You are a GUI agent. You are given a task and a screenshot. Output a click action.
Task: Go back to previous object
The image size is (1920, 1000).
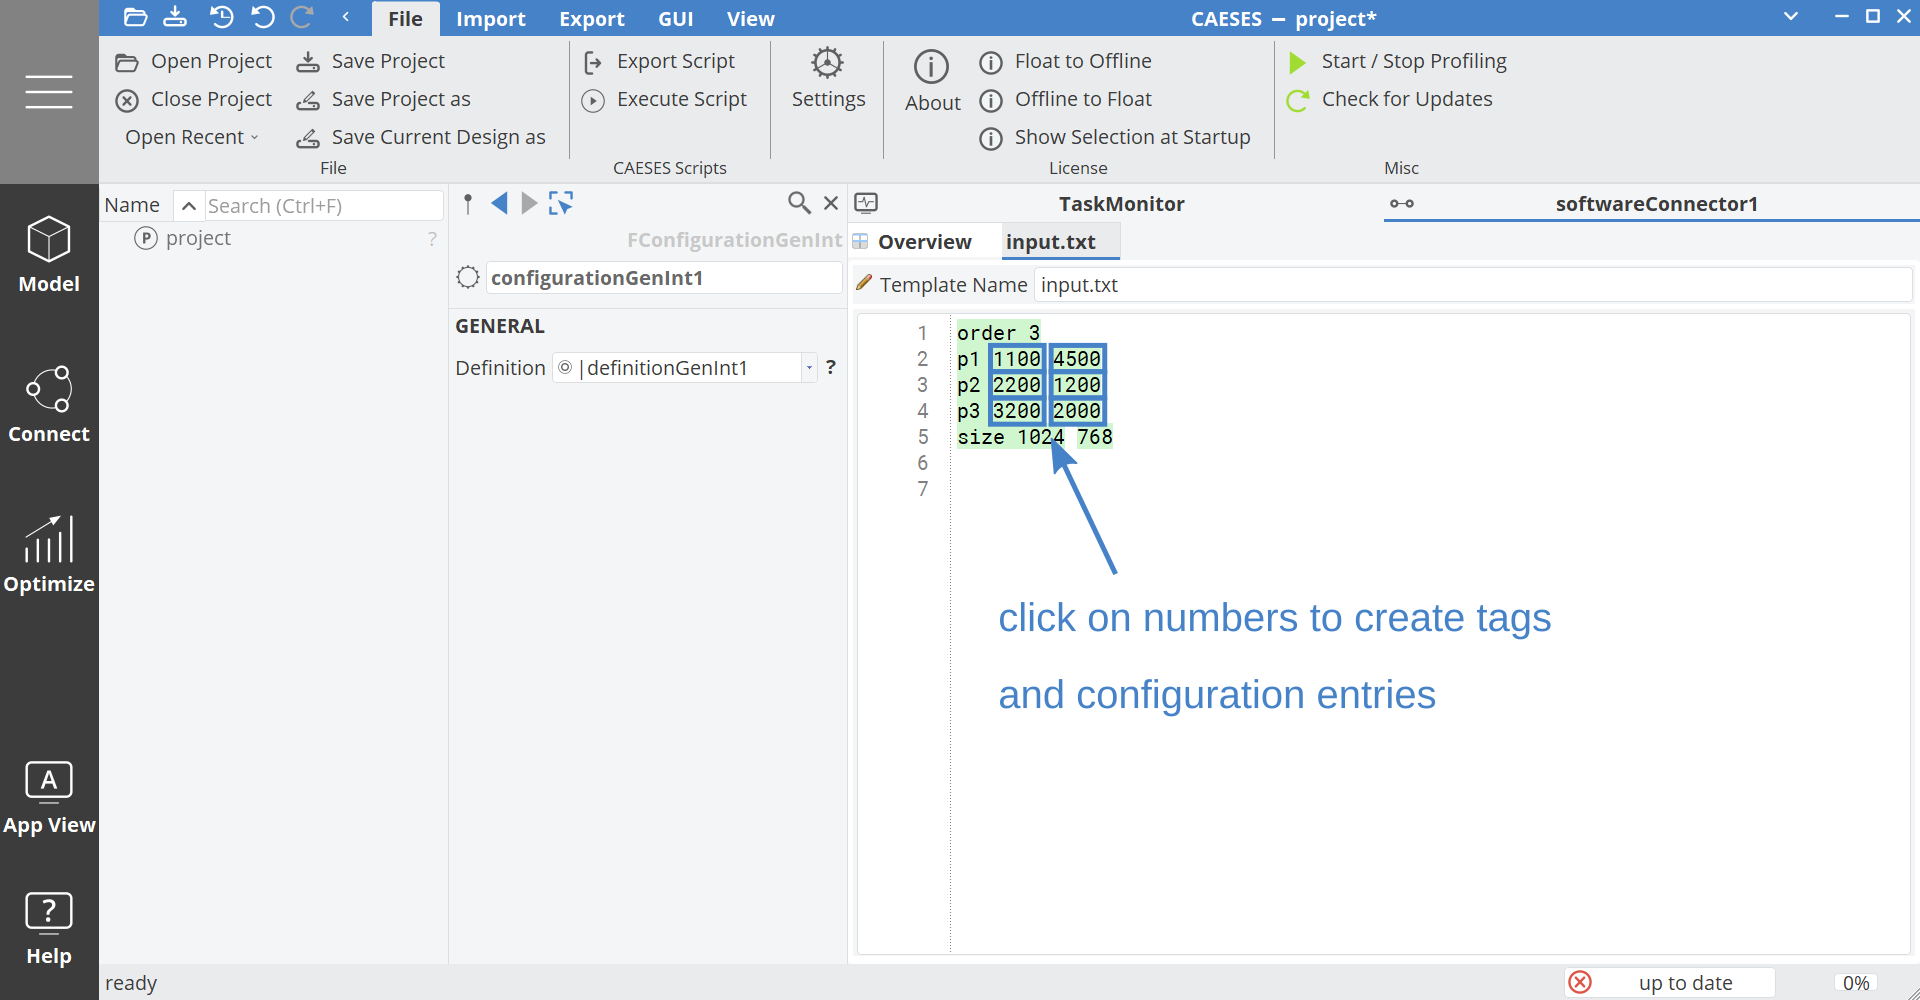(499, 204)
